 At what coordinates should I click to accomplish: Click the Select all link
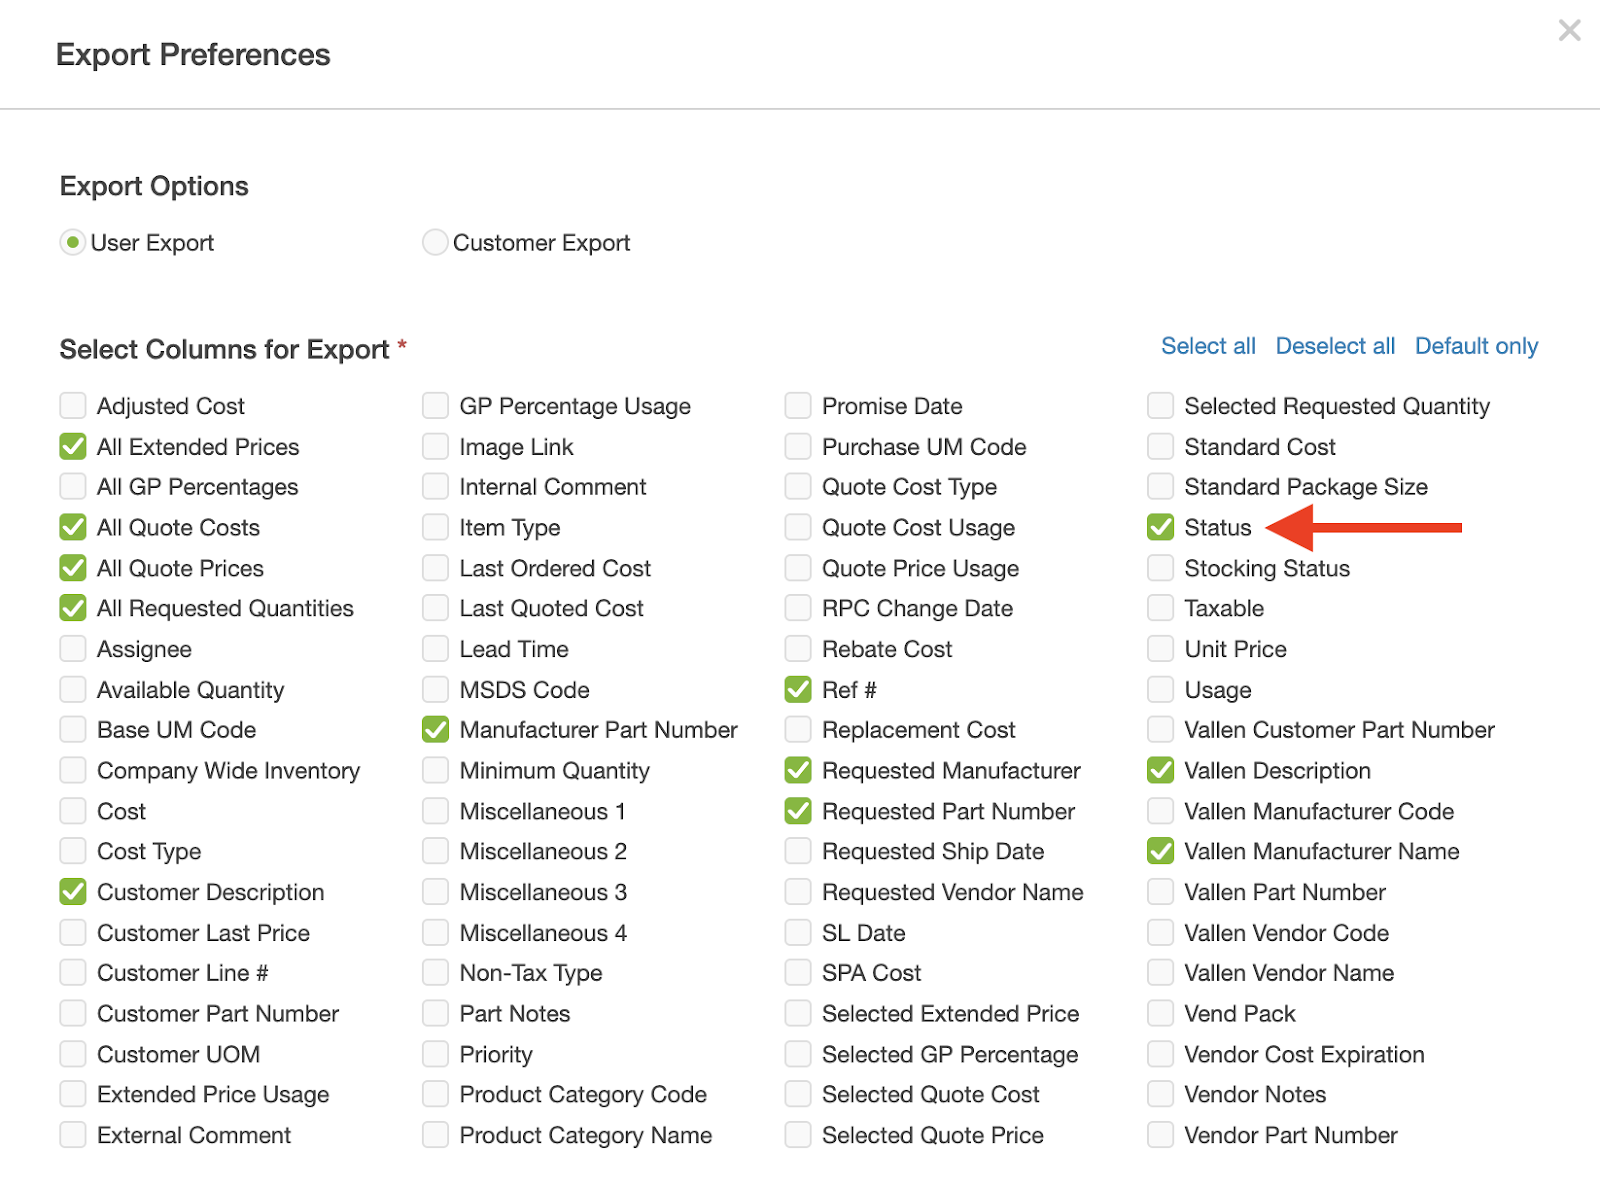[x=1207, y=346]
